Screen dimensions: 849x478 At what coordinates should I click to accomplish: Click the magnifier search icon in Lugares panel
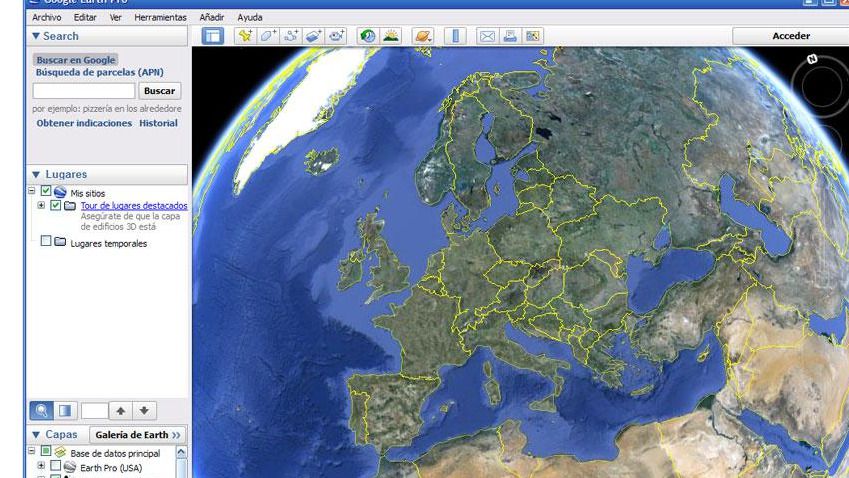click(x=41, y=411)
